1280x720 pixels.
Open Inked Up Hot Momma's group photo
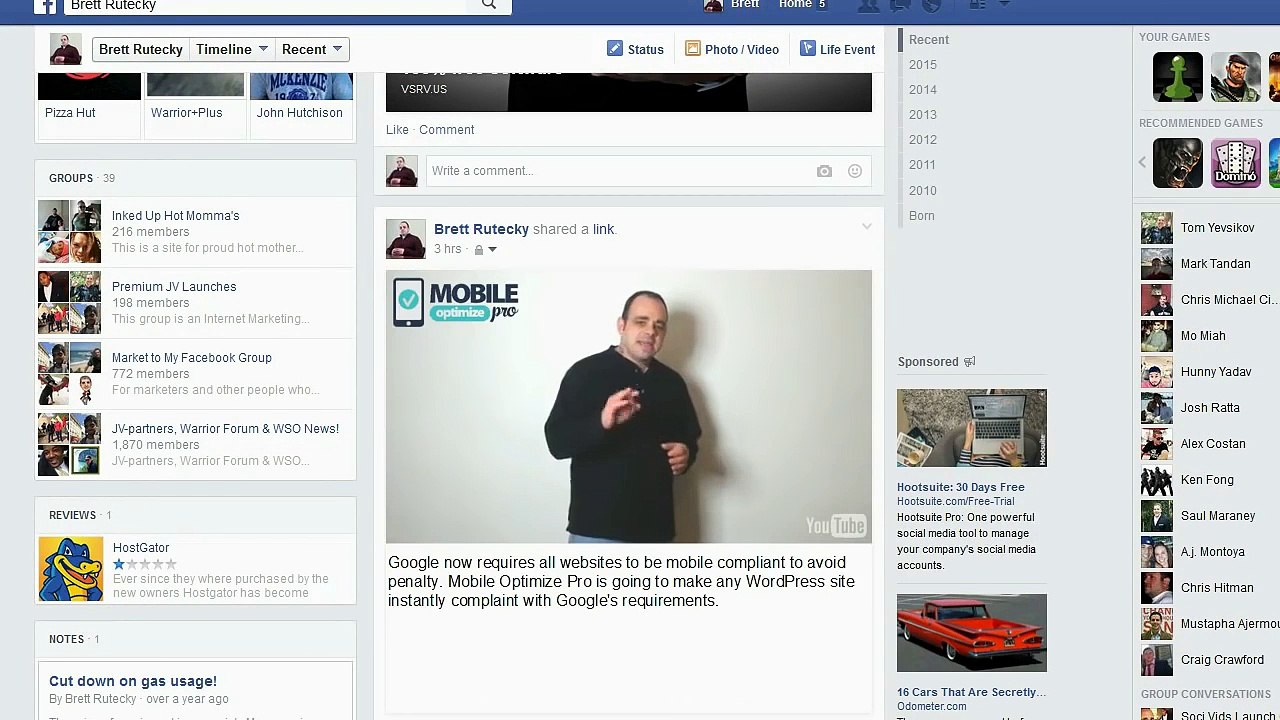click(70, 231)
